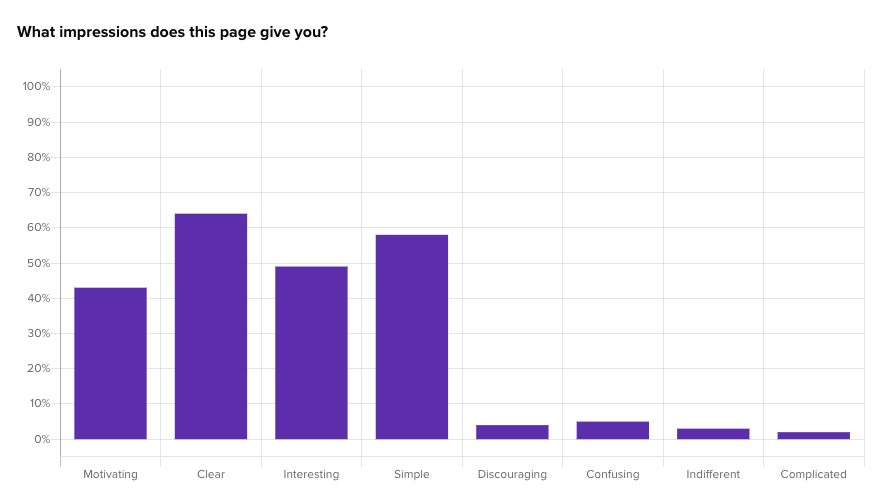Screen dimensions: 885x494
Task: Click the 100% y-axis label
Action: click(36, 86)
